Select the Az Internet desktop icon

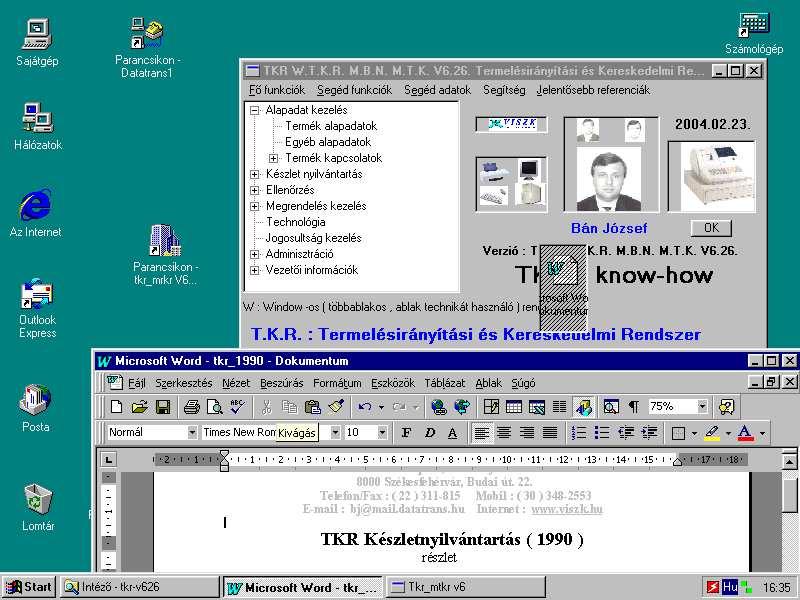click(36, 213)
